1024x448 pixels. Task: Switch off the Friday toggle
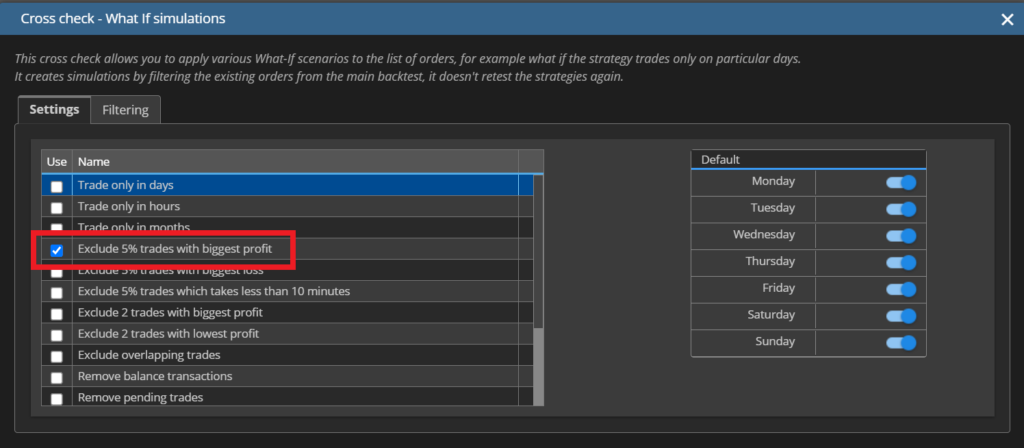click(901, 289)
